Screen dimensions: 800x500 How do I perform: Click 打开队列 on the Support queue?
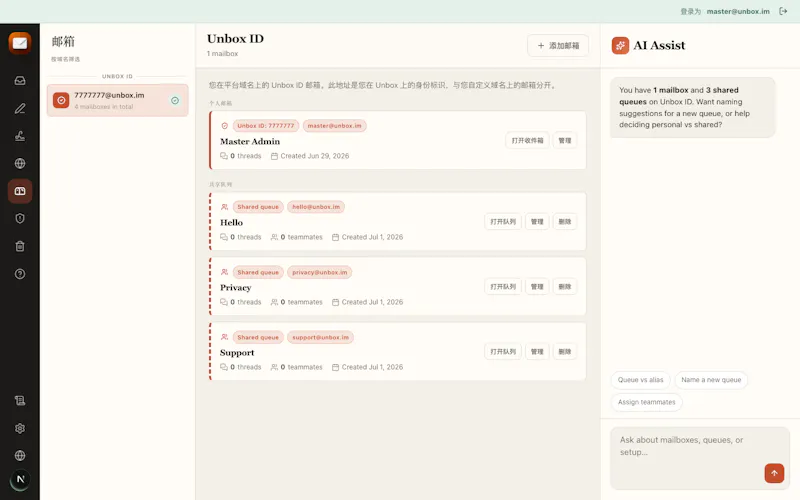point(503,352)
